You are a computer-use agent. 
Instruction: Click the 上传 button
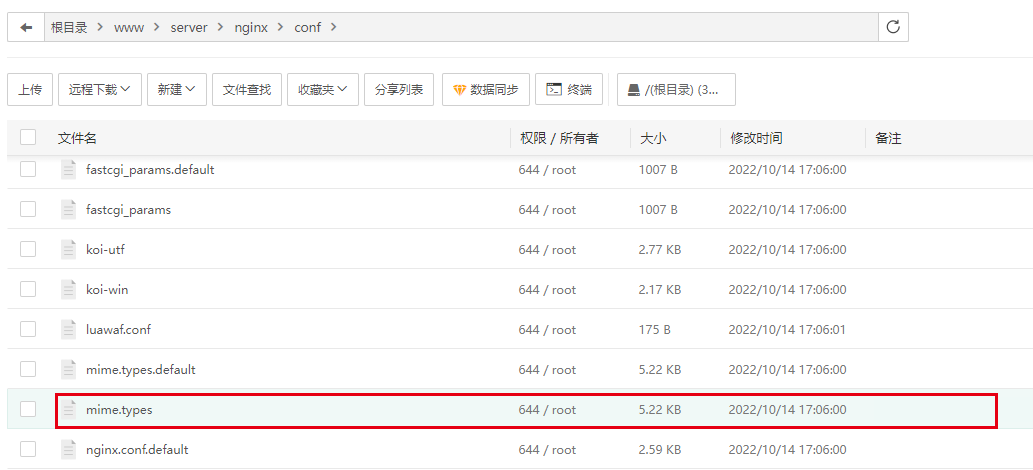coord(30,90)
